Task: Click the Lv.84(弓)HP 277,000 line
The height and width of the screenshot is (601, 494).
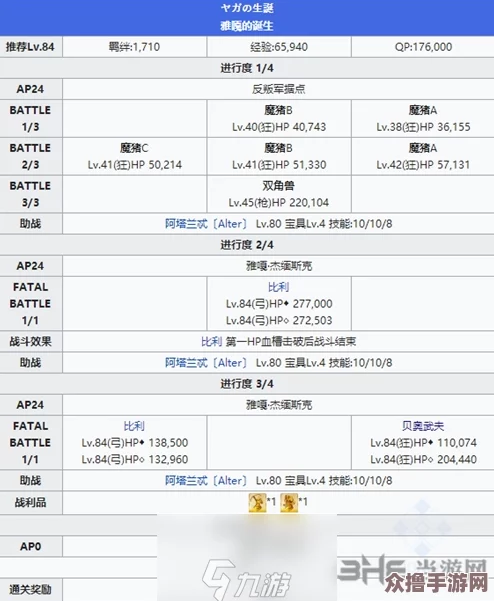Action: (279, 304)
